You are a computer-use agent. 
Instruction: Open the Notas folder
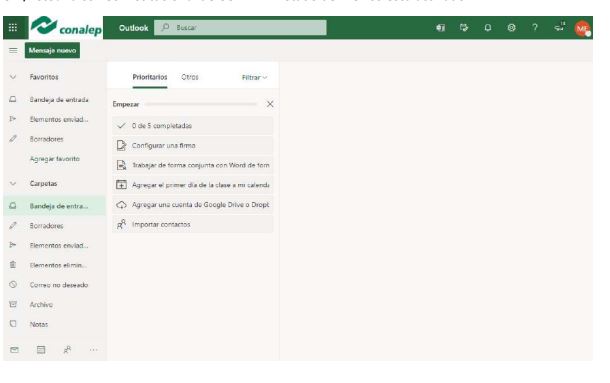[54, 324]
